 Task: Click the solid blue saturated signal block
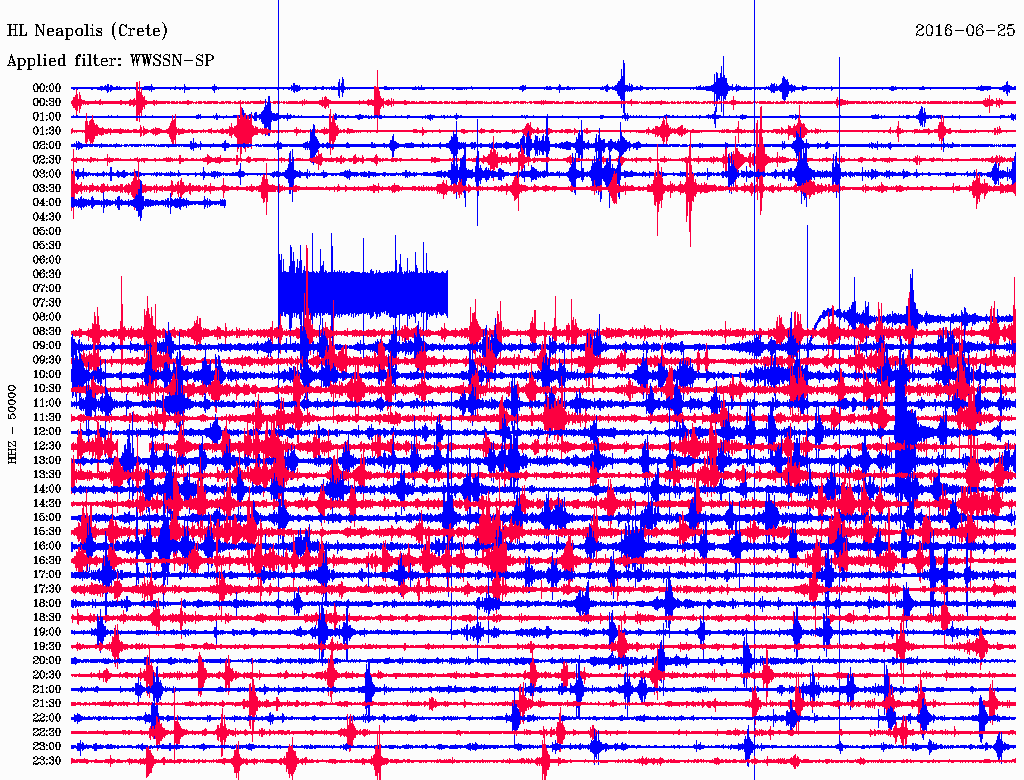(x=363, y=294)
